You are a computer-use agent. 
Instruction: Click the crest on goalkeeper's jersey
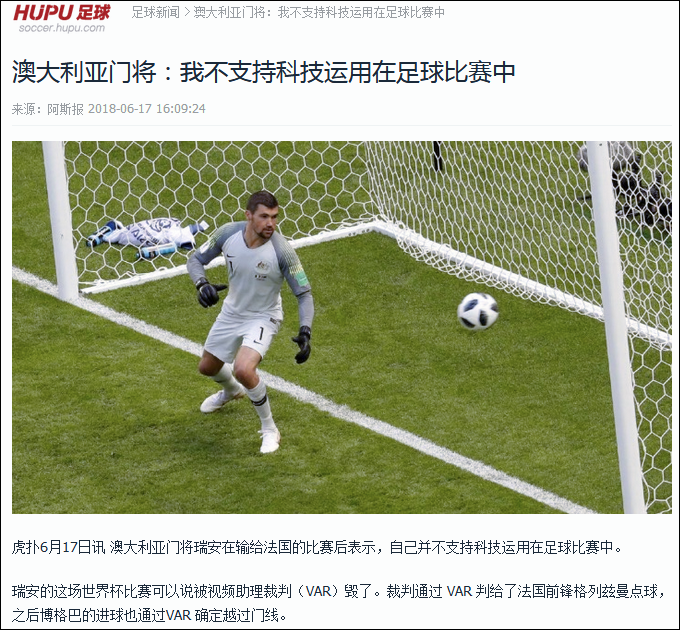261,266
